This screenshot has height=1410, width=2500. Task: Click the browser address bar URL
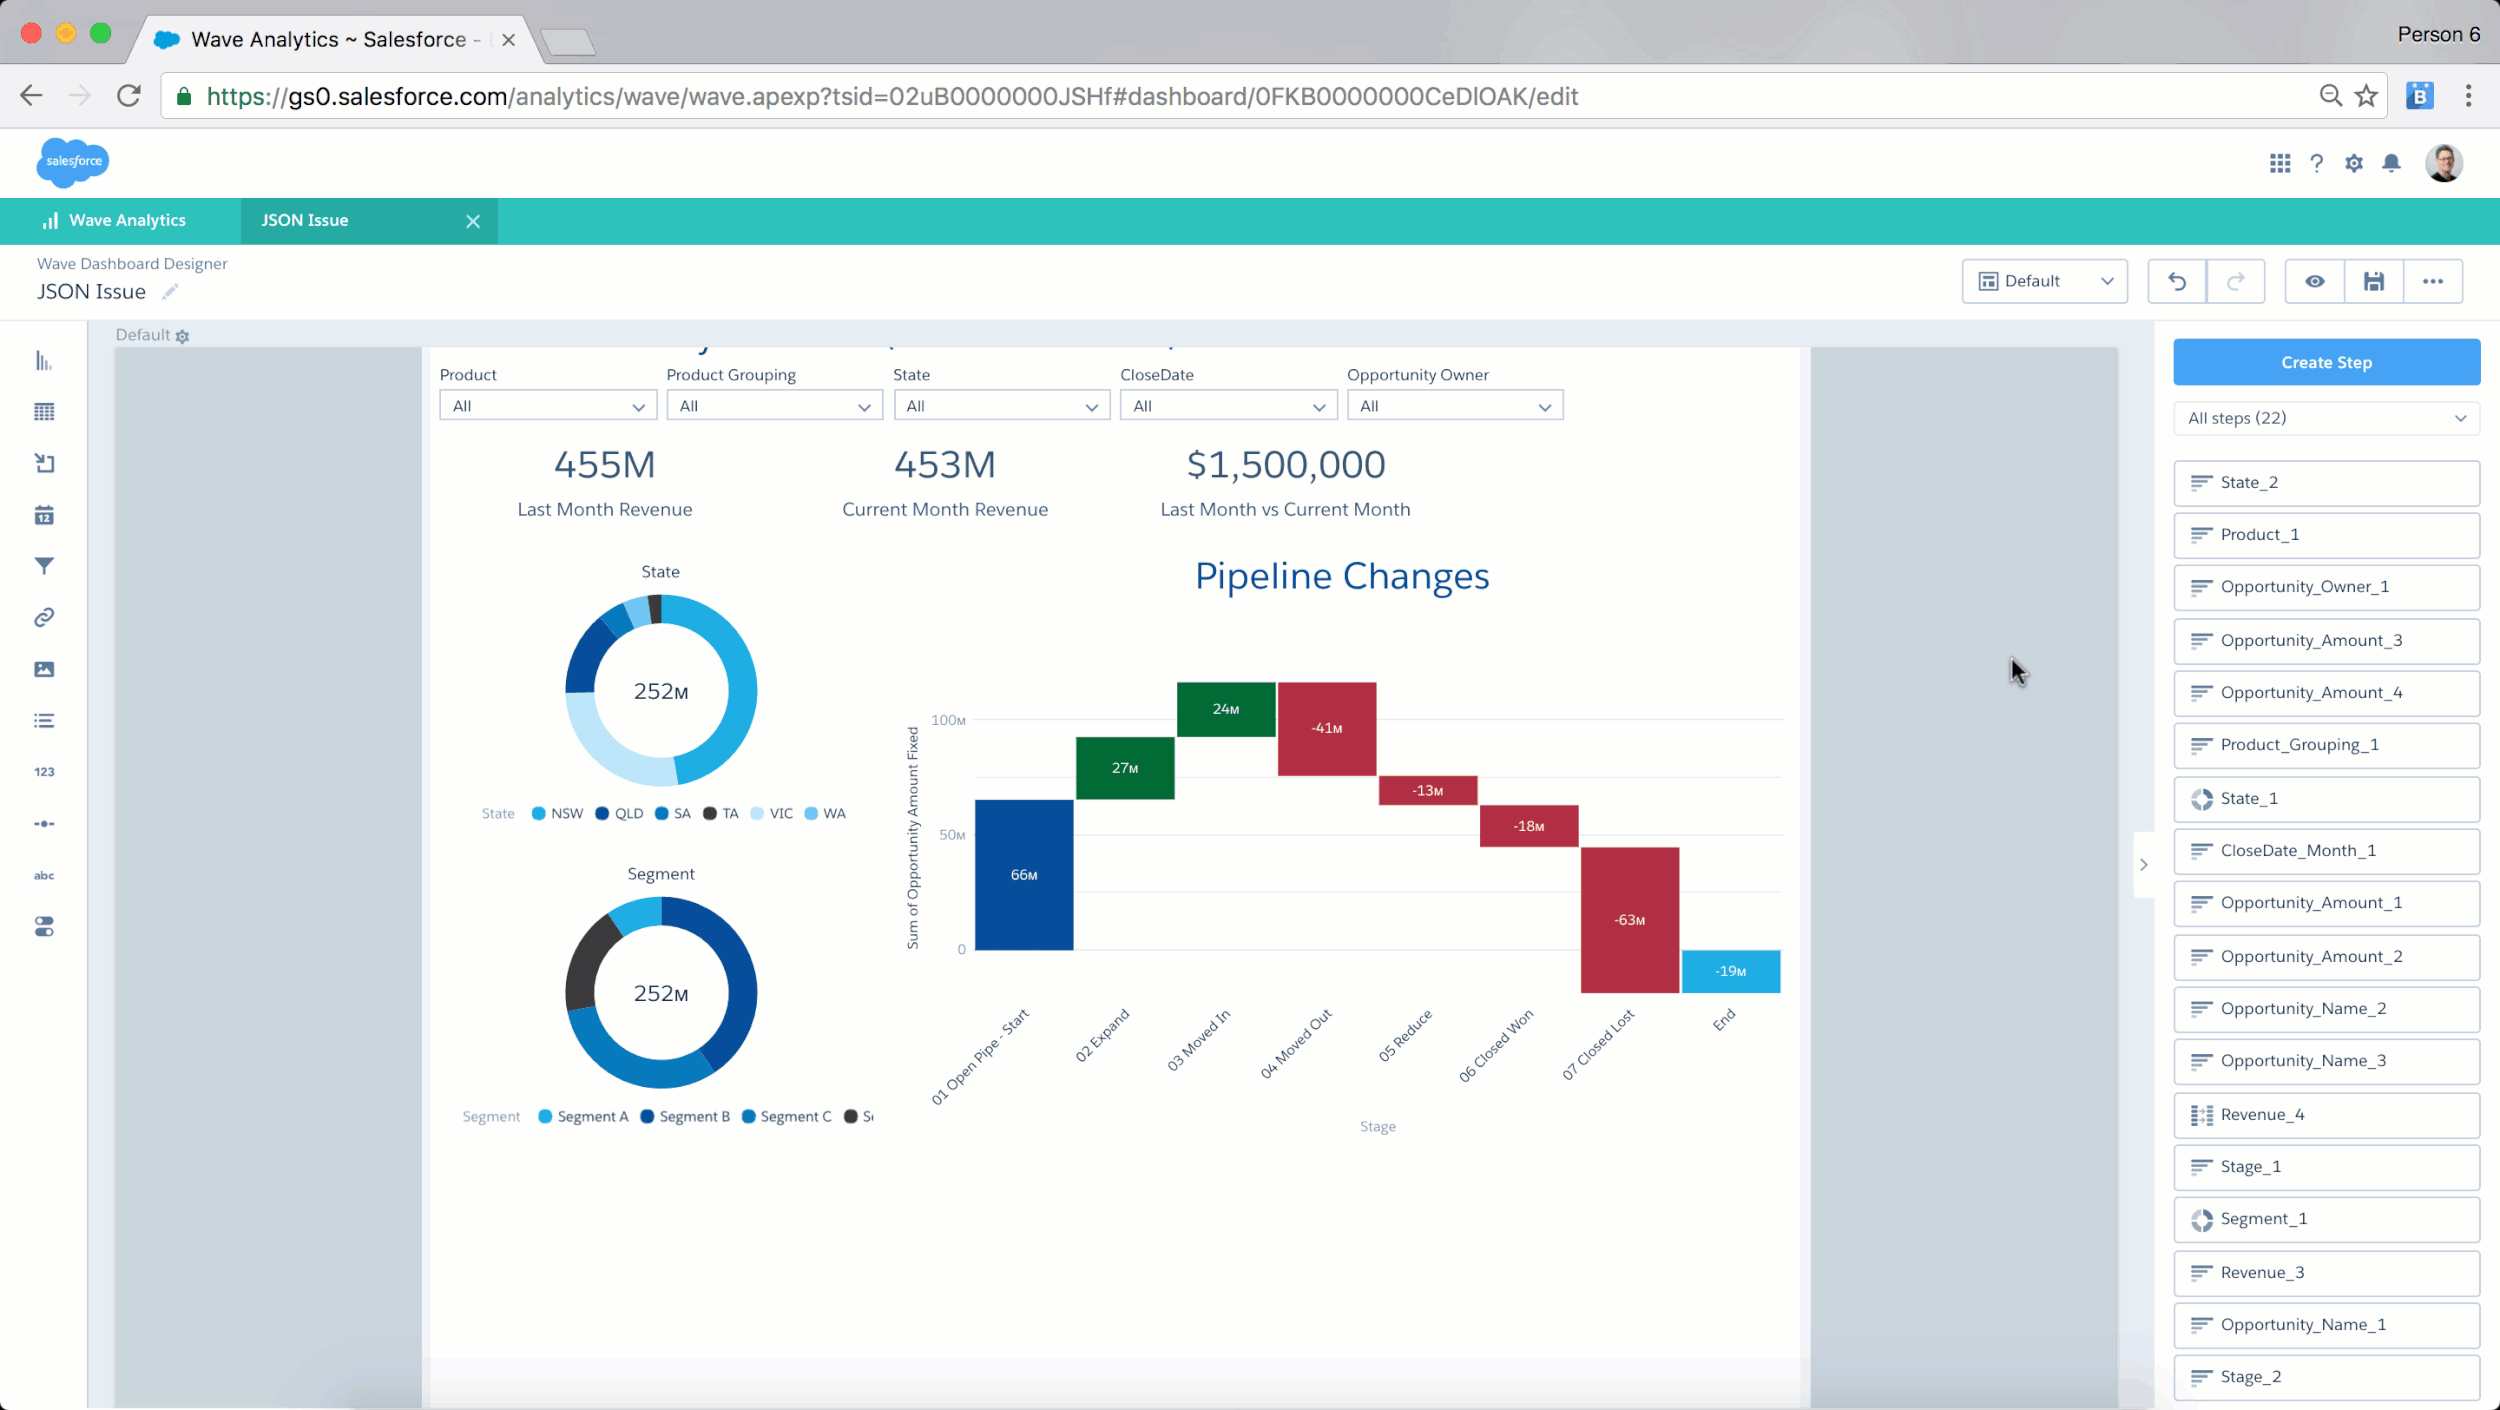point(892,96)
